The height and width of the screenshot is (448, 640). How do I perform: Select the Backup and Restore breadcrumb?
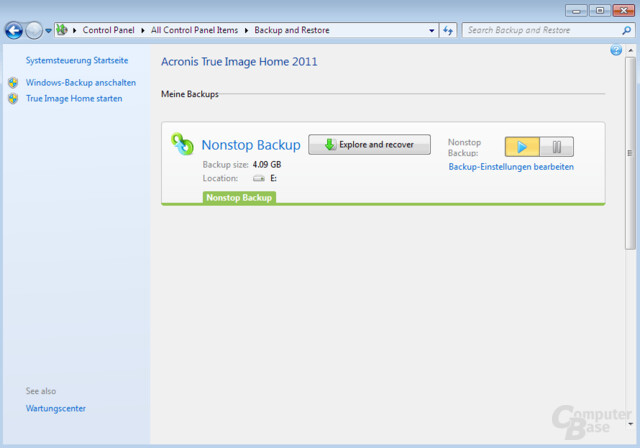[292, 30]
